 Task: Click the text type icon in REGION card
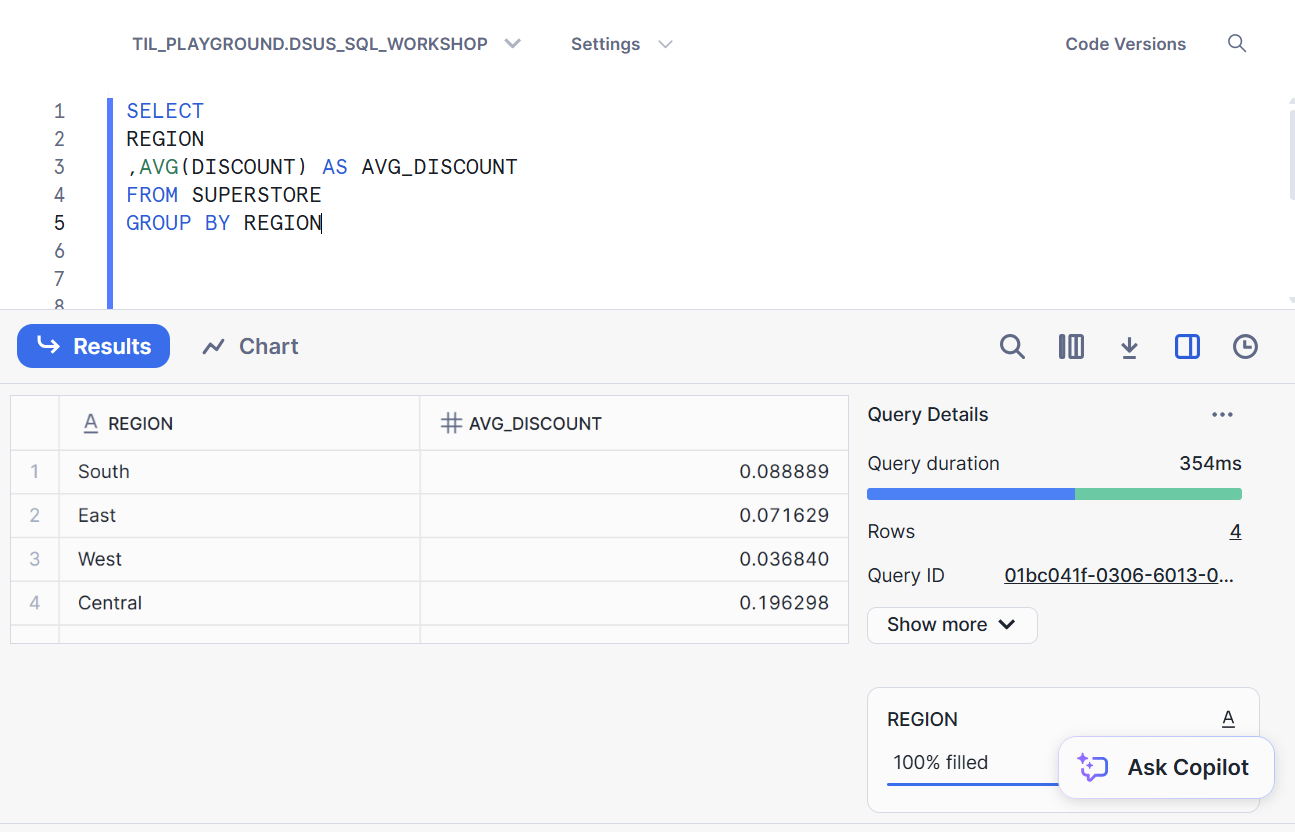[1228, 719]
